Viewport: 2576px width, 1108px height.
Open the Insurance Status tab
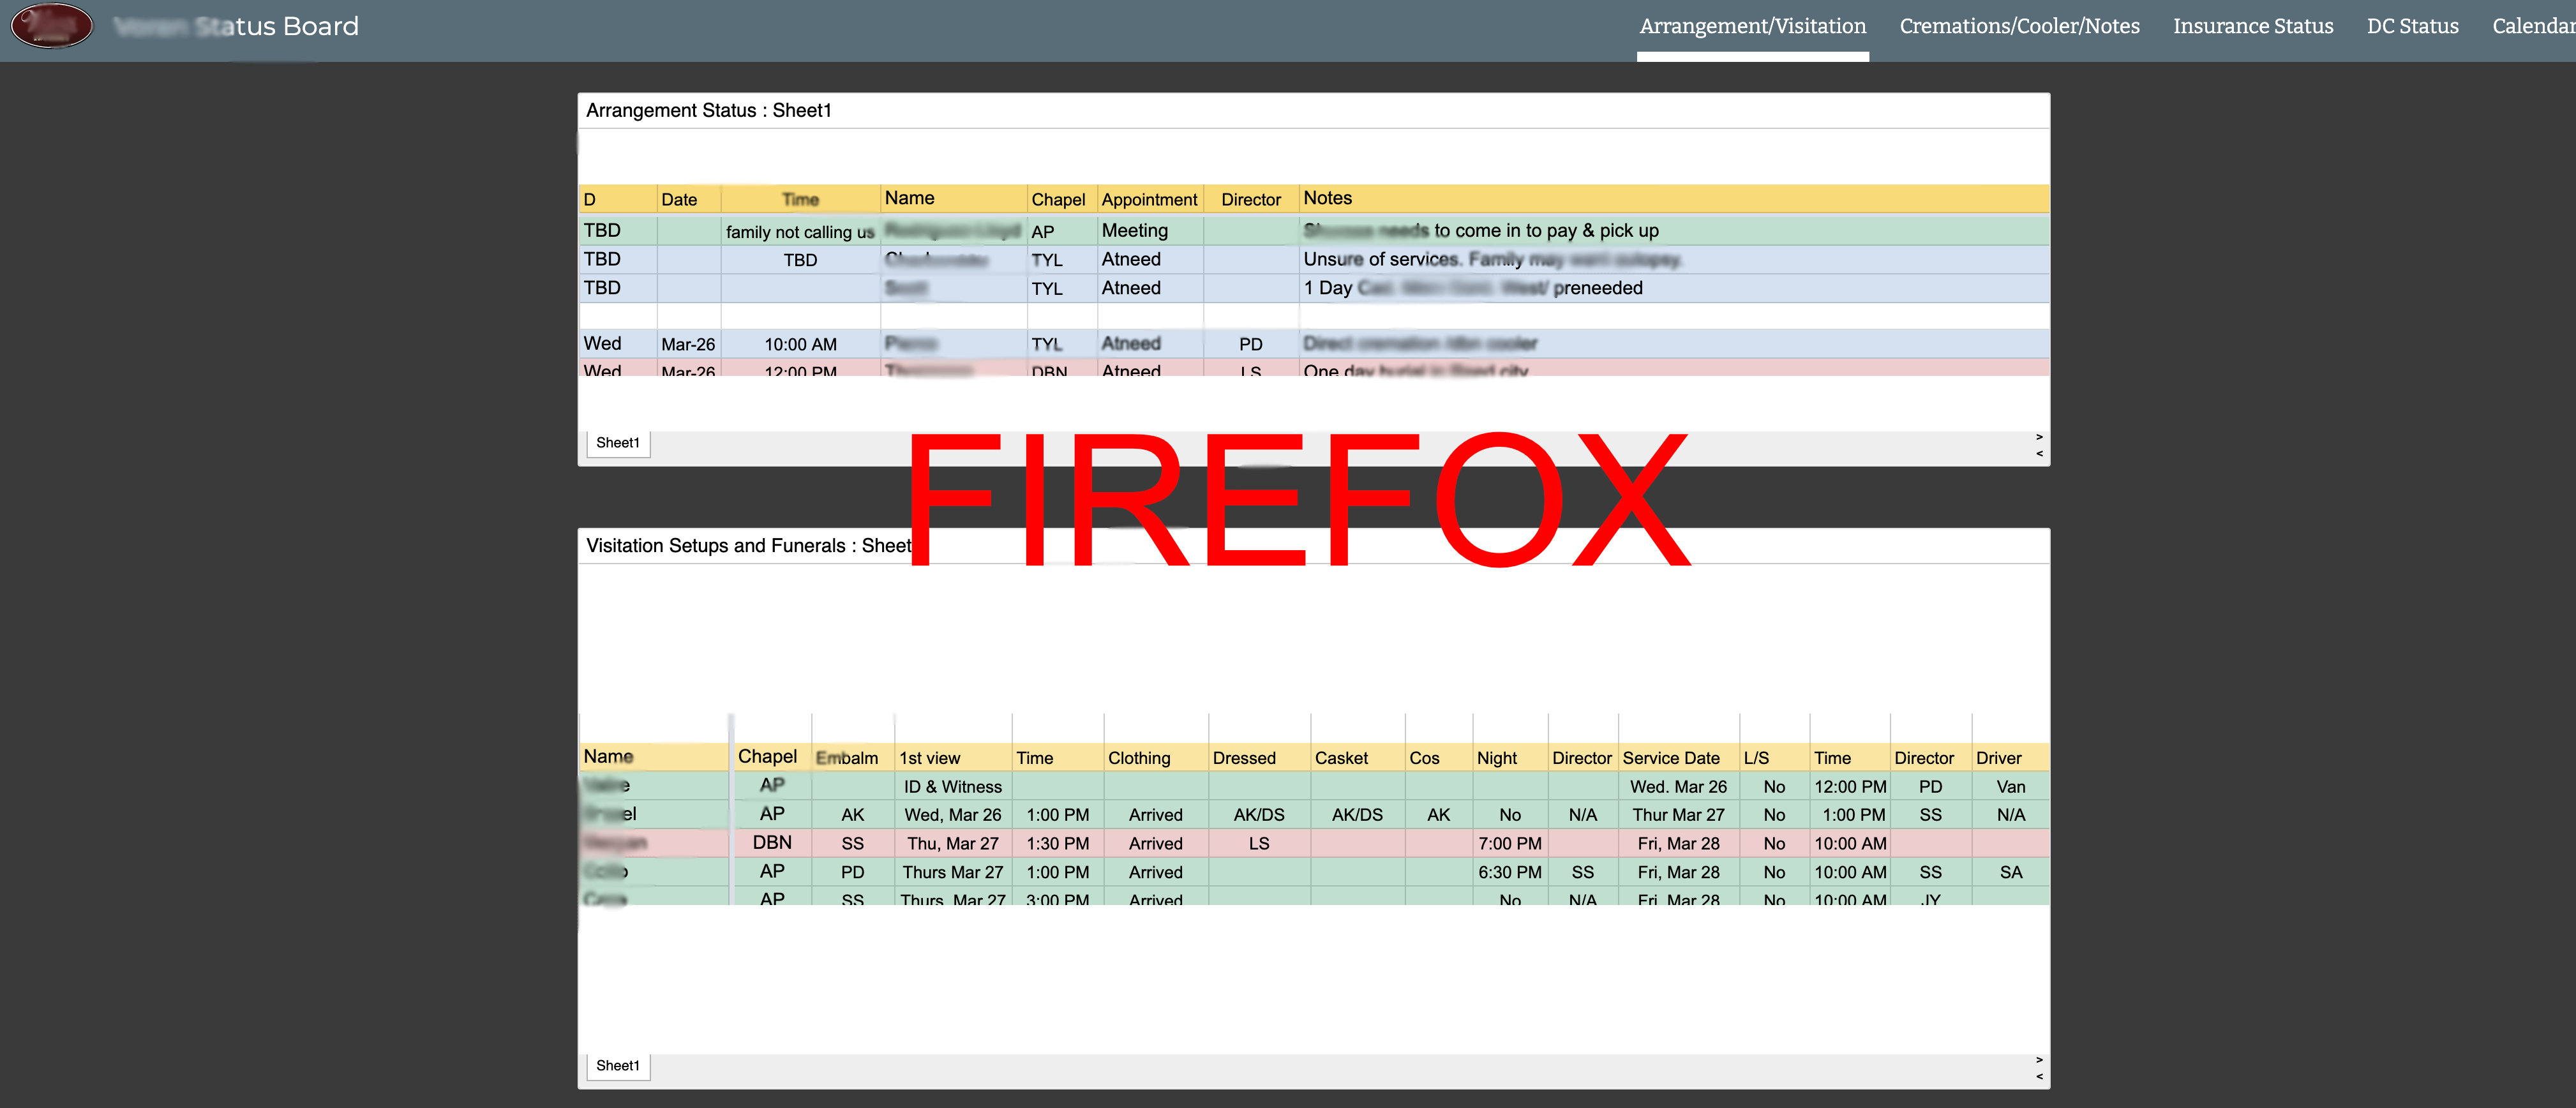coord(2252,26)
